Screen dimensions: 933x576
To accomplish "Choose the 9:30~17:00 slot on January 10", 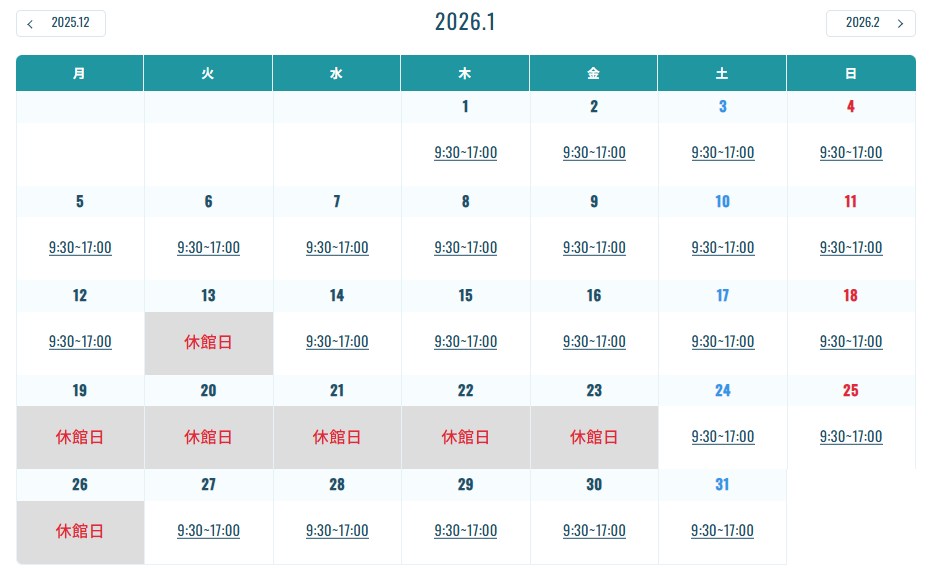I will pyautogui.click(x=722, y=248).
